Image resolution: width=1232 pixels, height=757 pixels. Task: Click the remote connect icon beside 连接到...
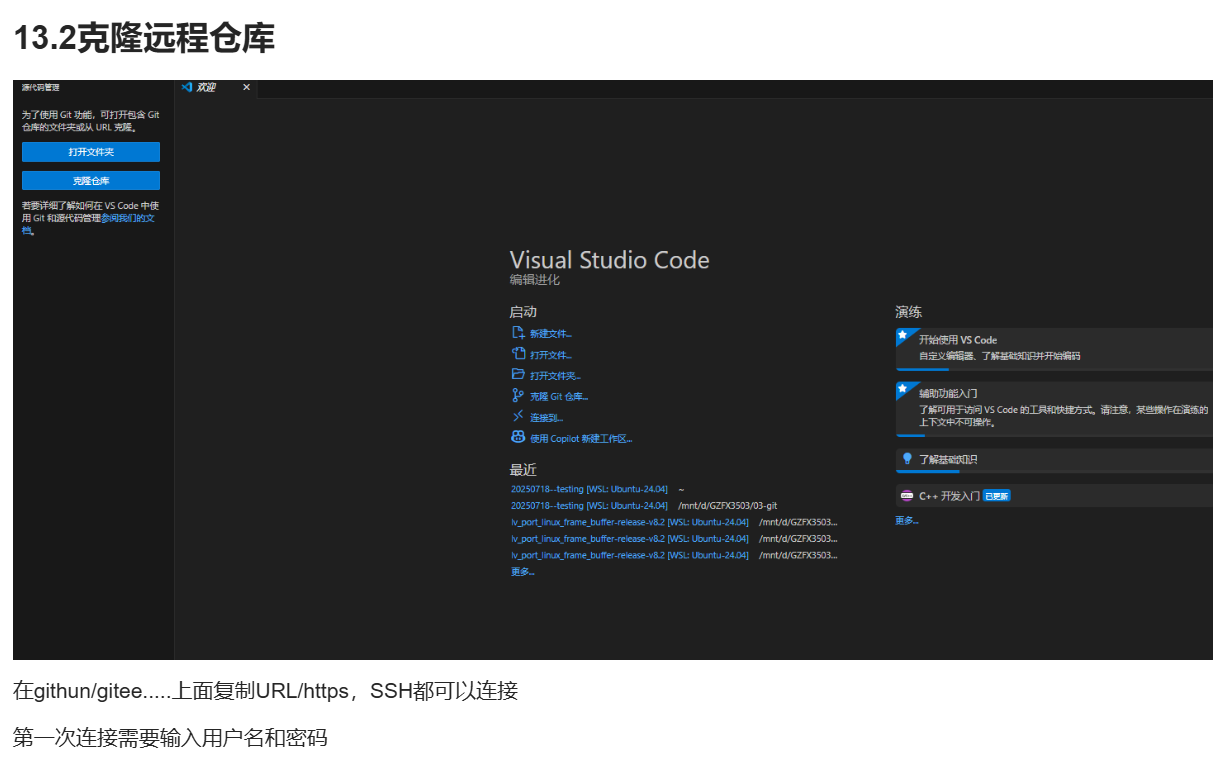[518, 417]
